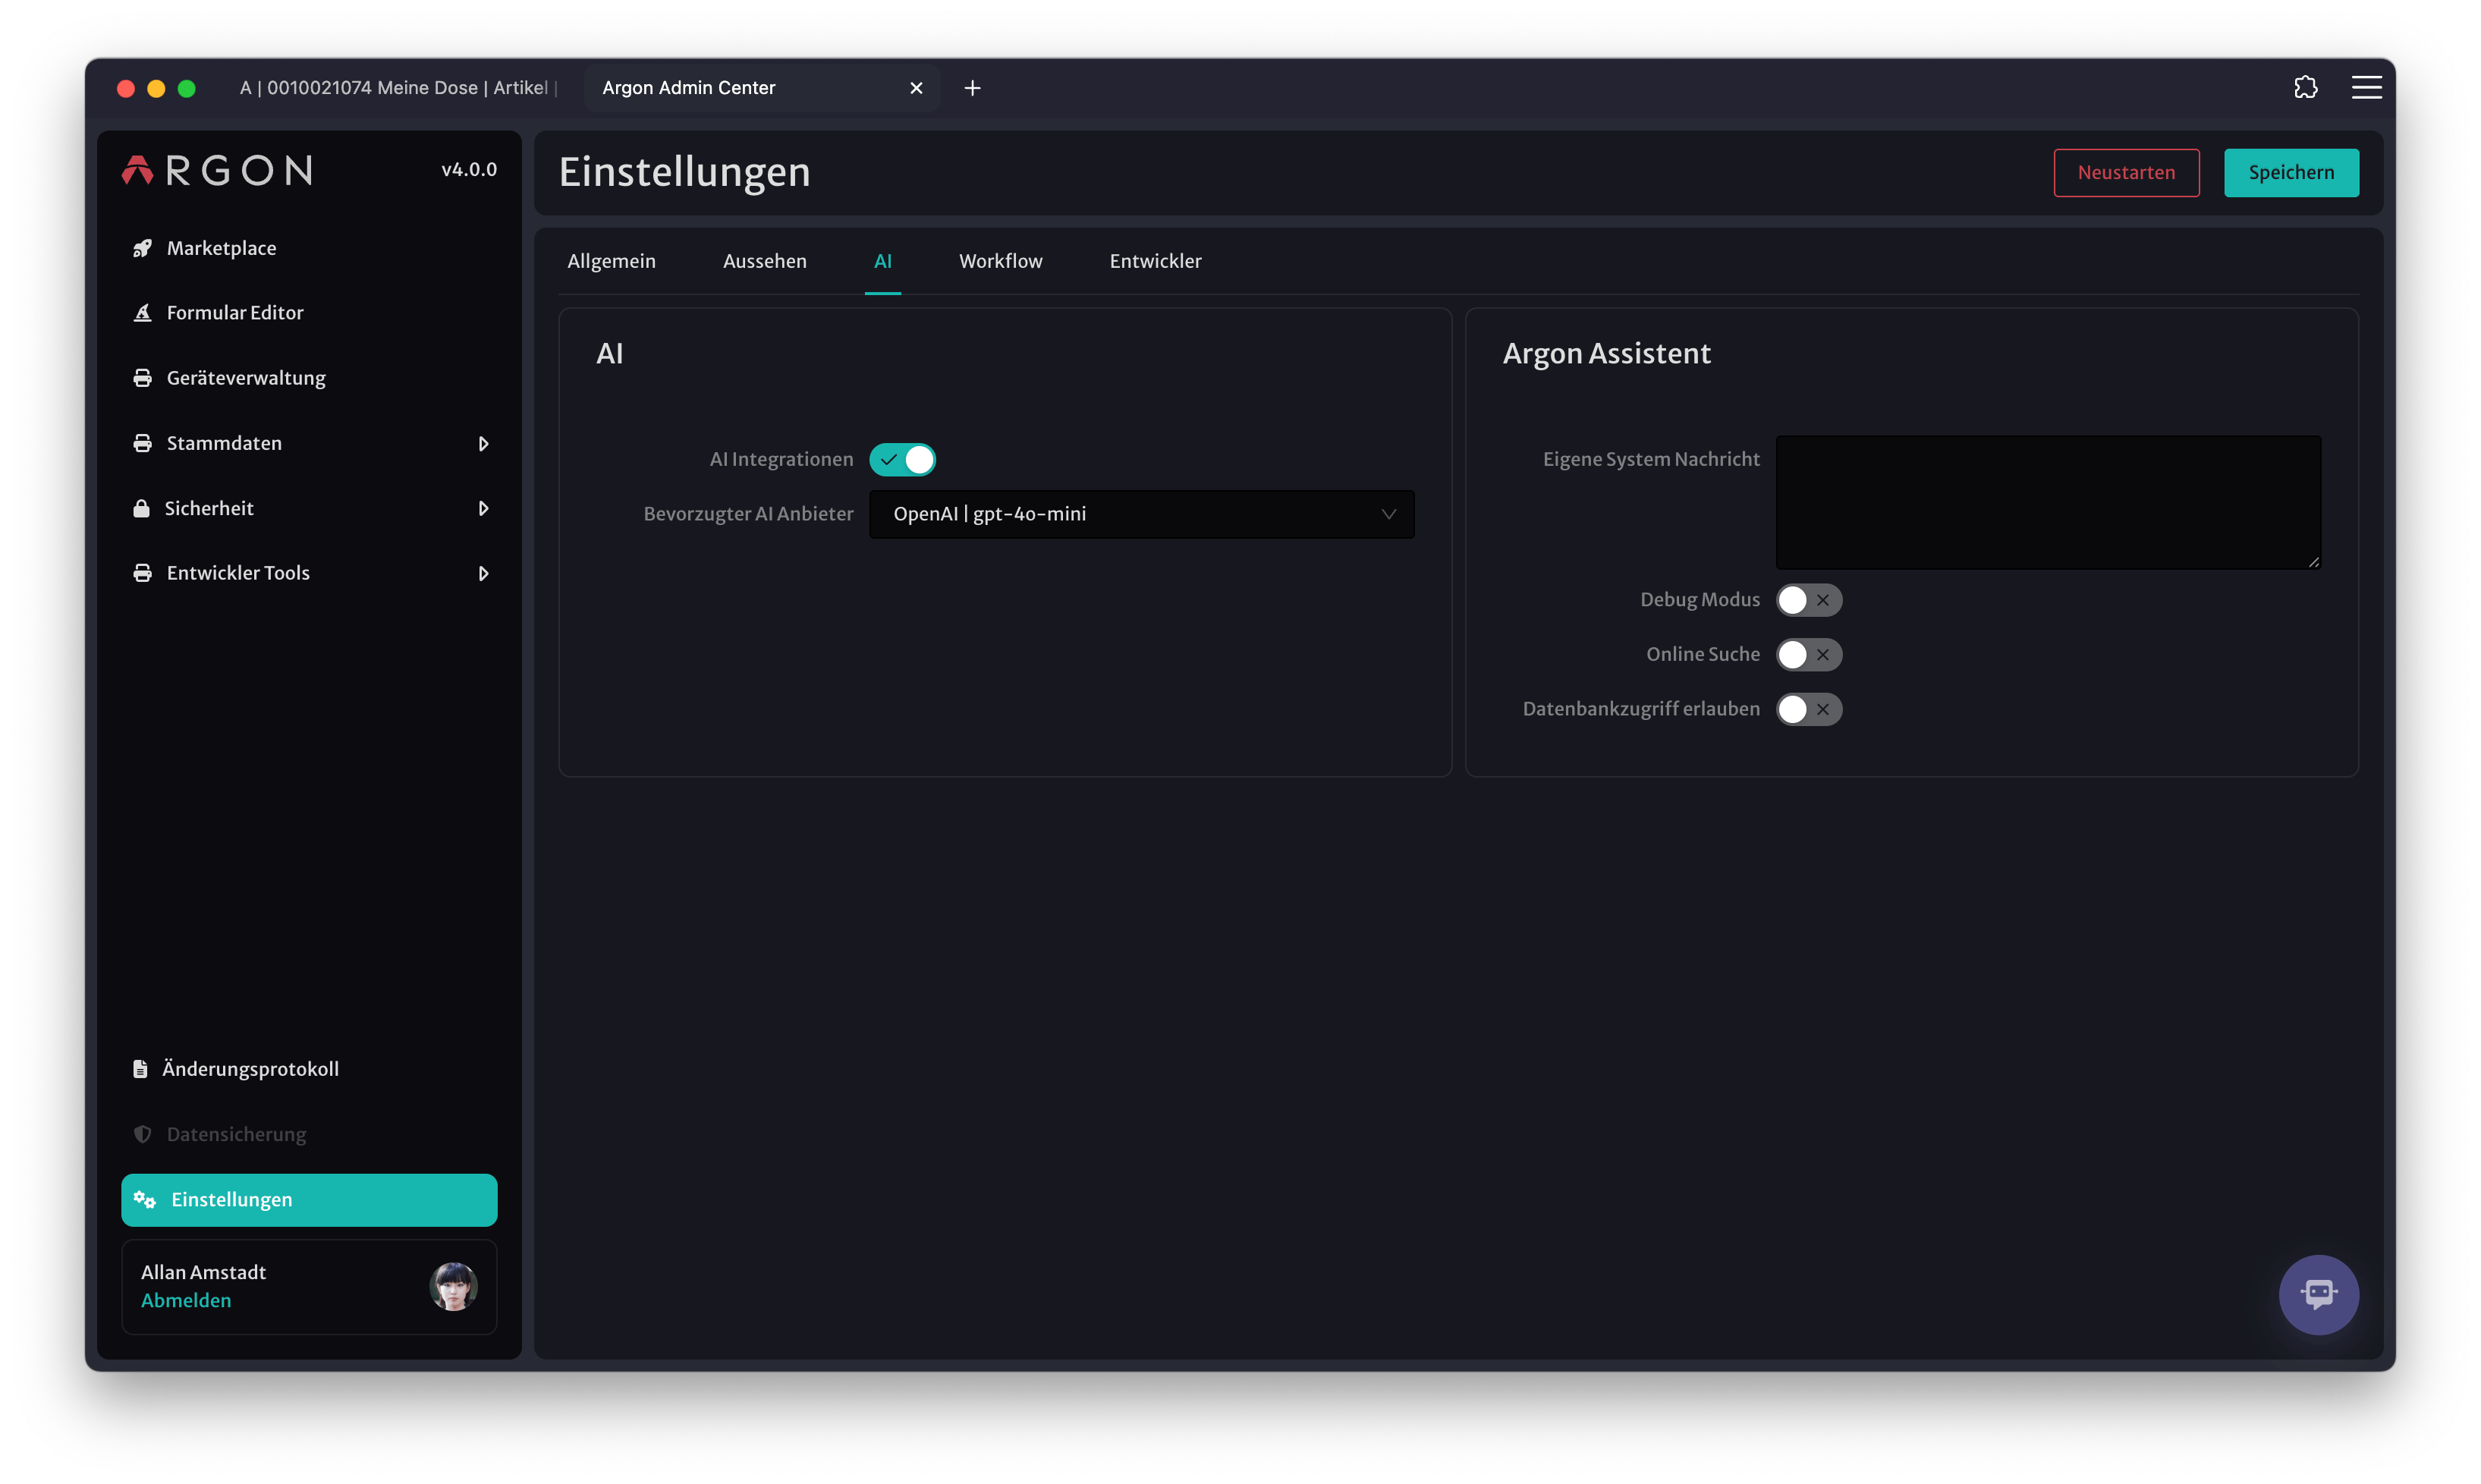Click the v4.0.0 version label
Screen dimensions: 2481x1484
coord(469,169)
